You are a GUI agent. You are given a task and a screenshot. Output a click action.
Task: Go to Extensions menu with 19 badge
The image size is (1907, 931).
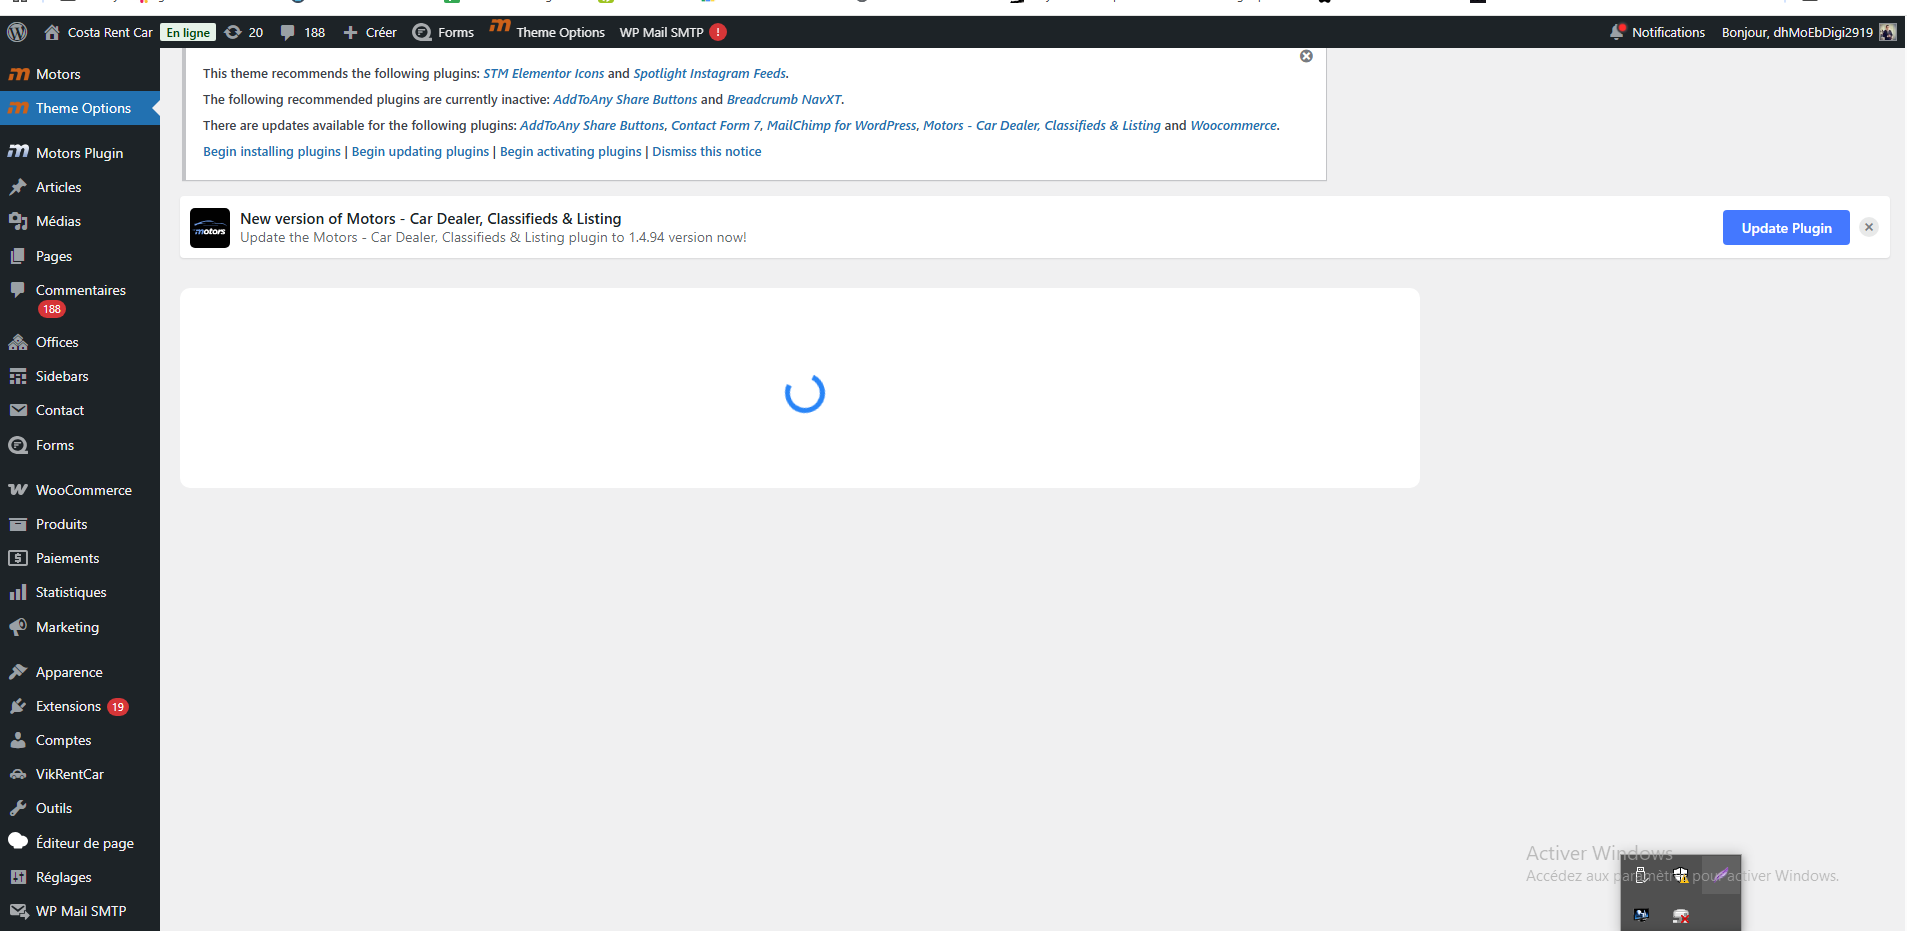coord(68,706)
